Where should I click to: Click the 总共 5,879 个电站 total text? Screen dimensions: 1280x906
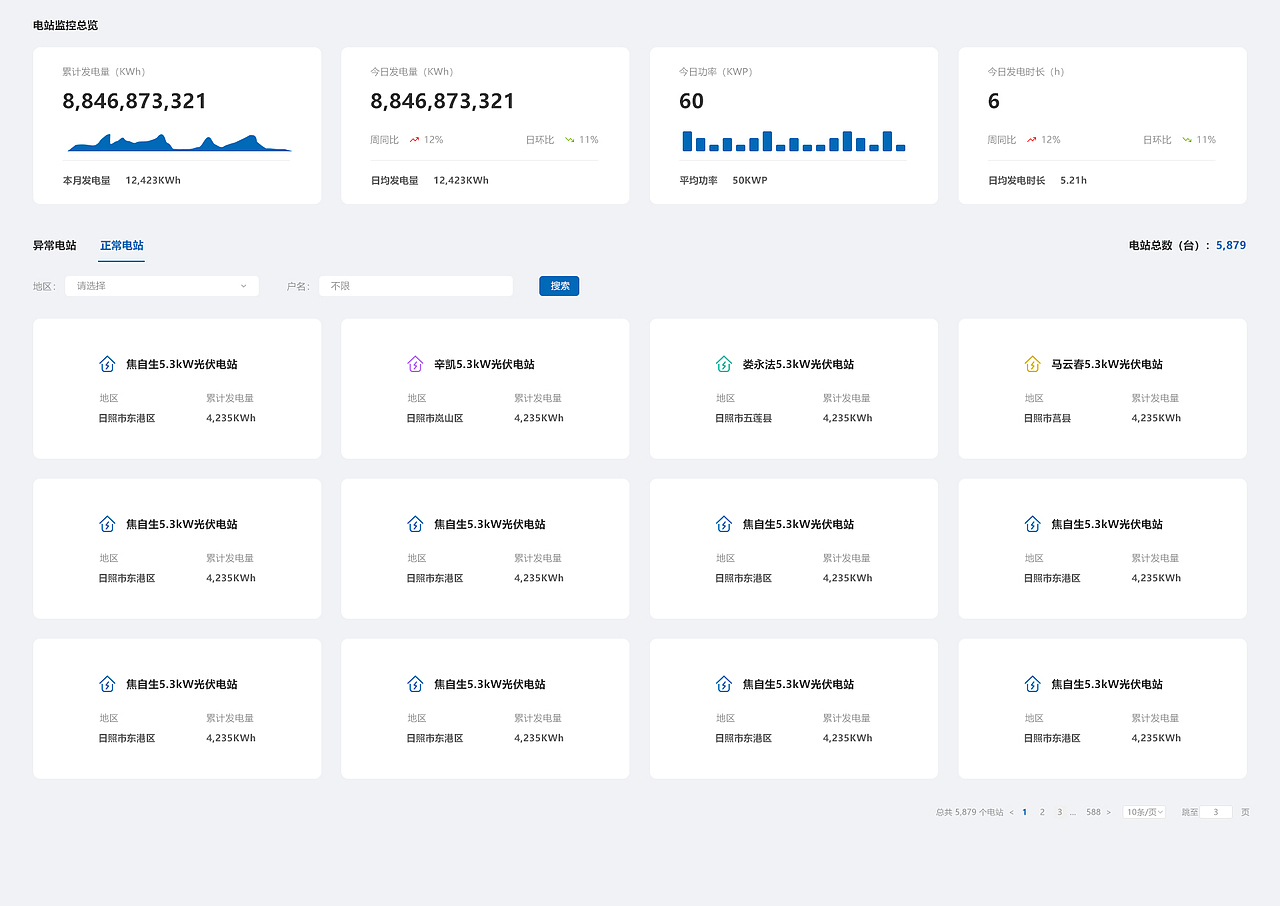click(x=969, y=812)
